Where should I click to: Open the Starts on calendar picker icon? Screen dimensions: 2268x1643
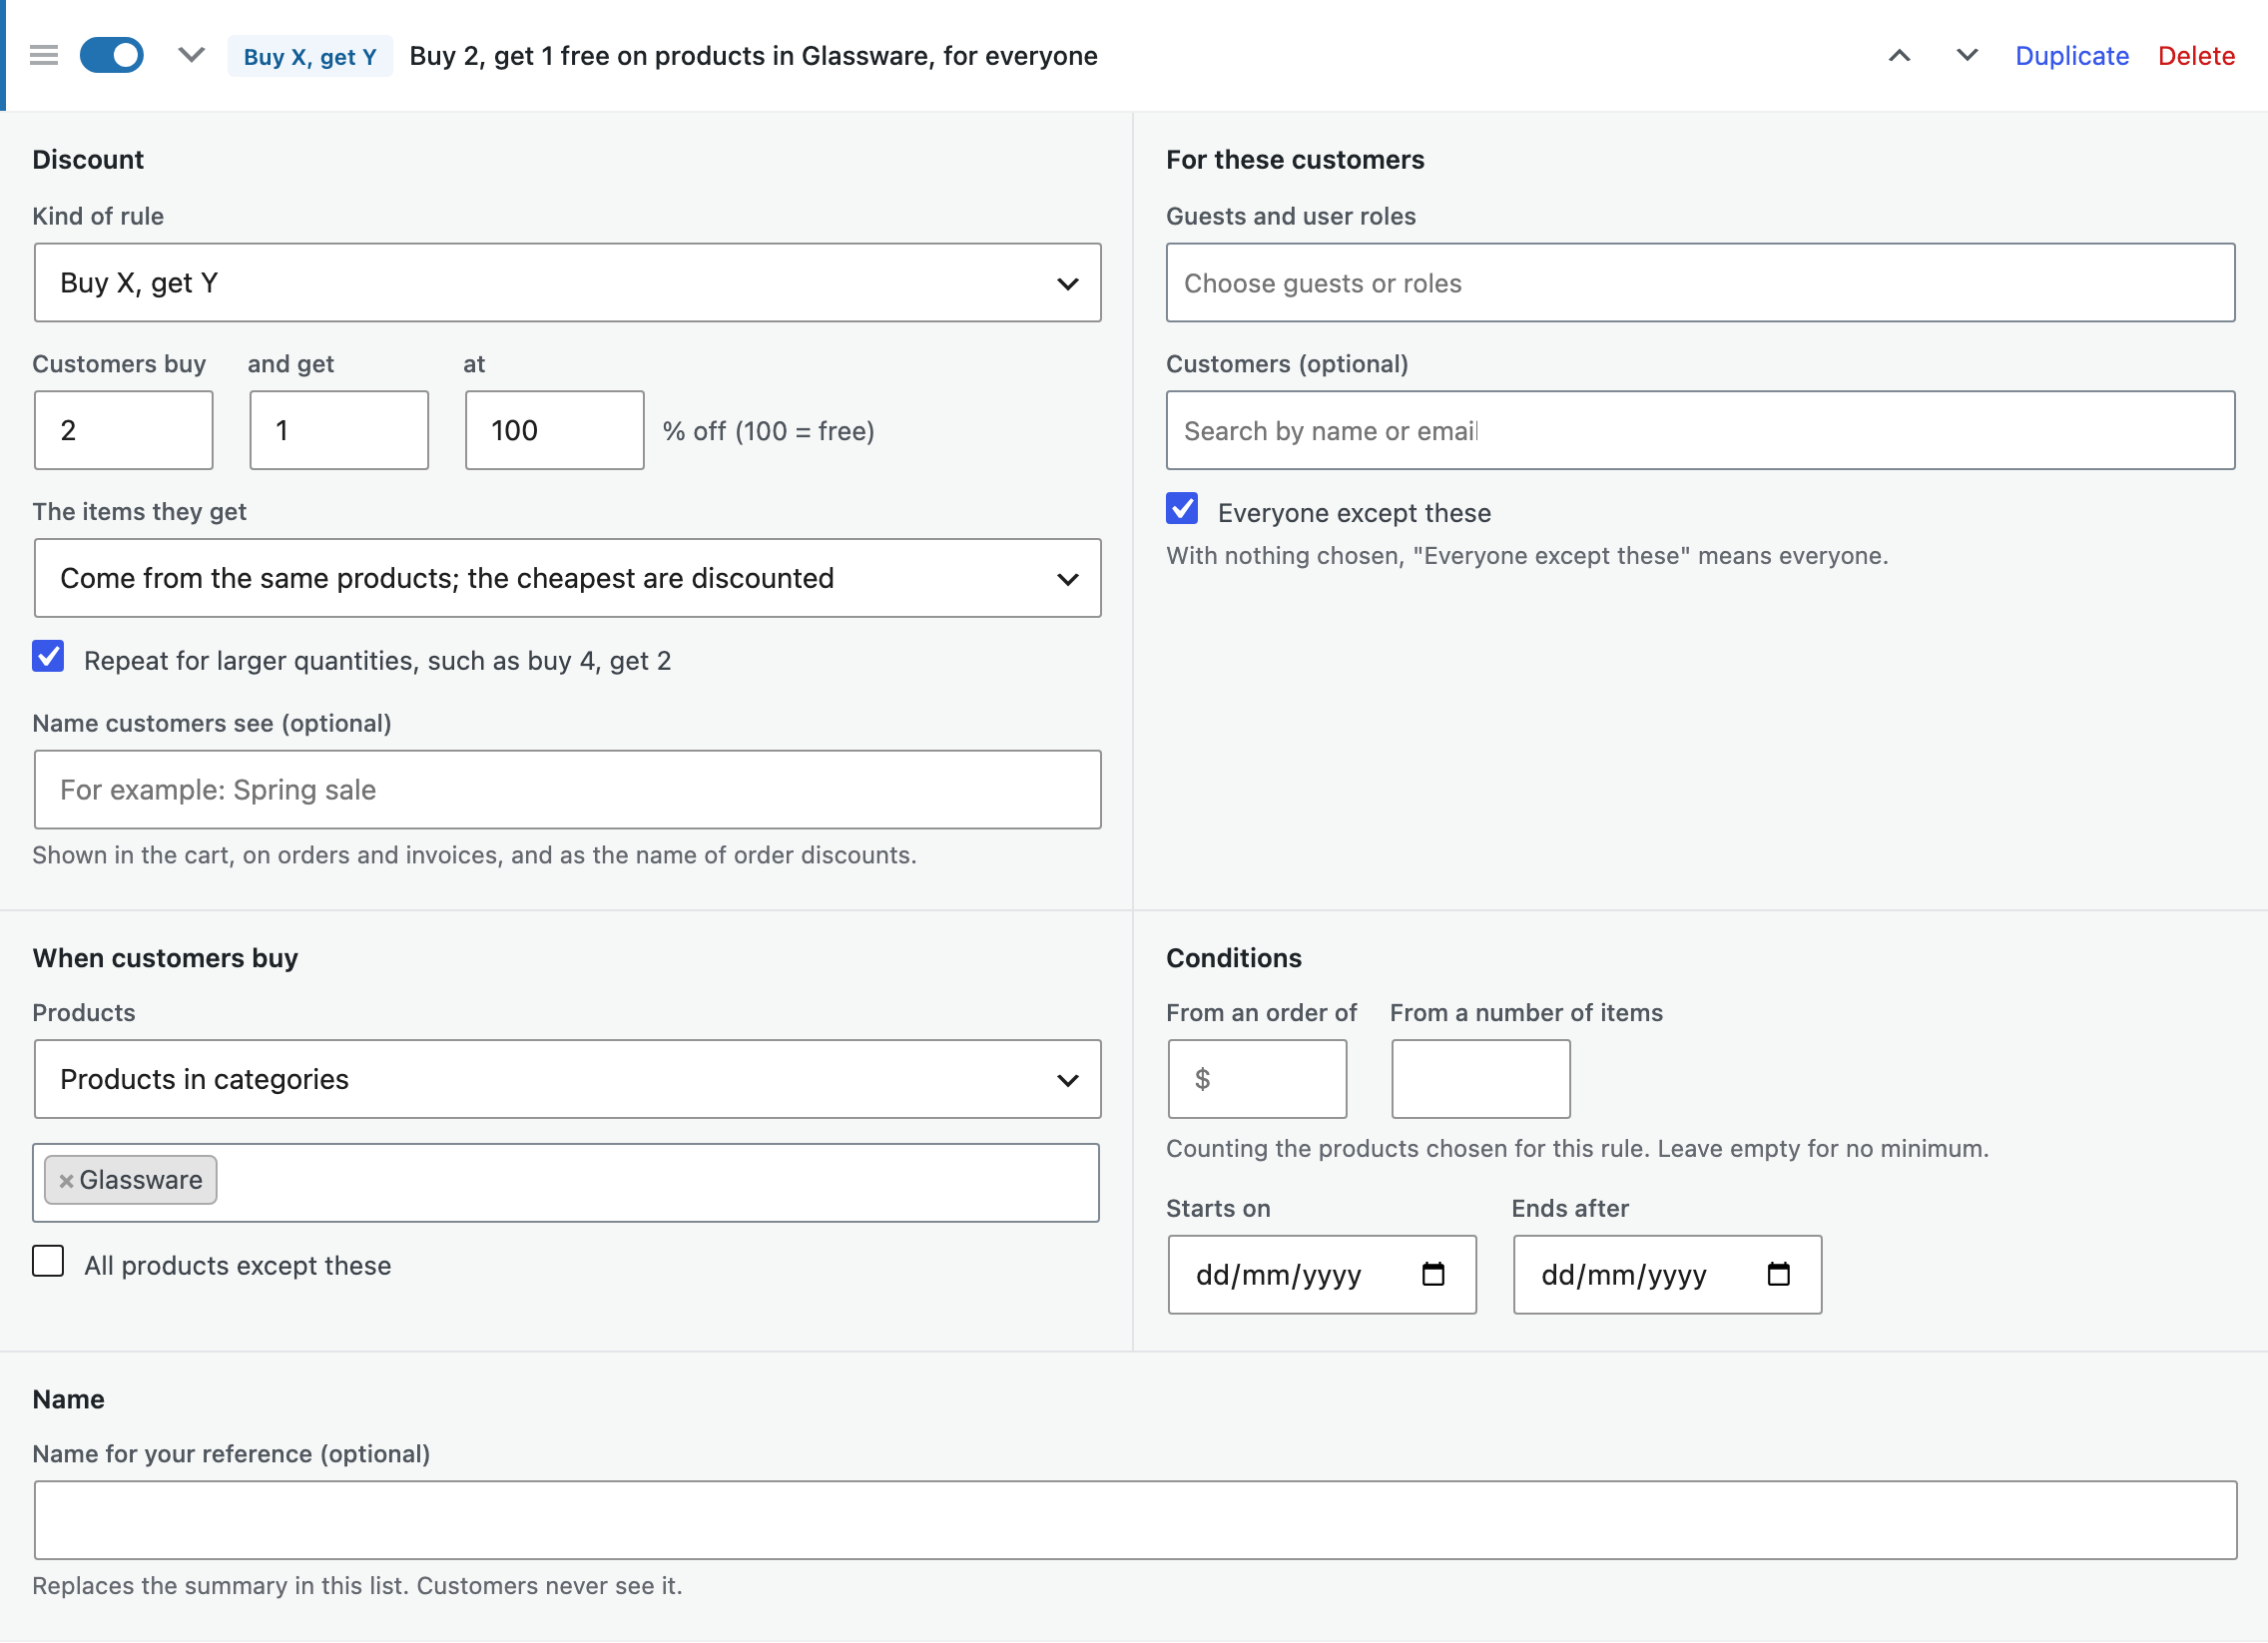click(1433, 1274)
